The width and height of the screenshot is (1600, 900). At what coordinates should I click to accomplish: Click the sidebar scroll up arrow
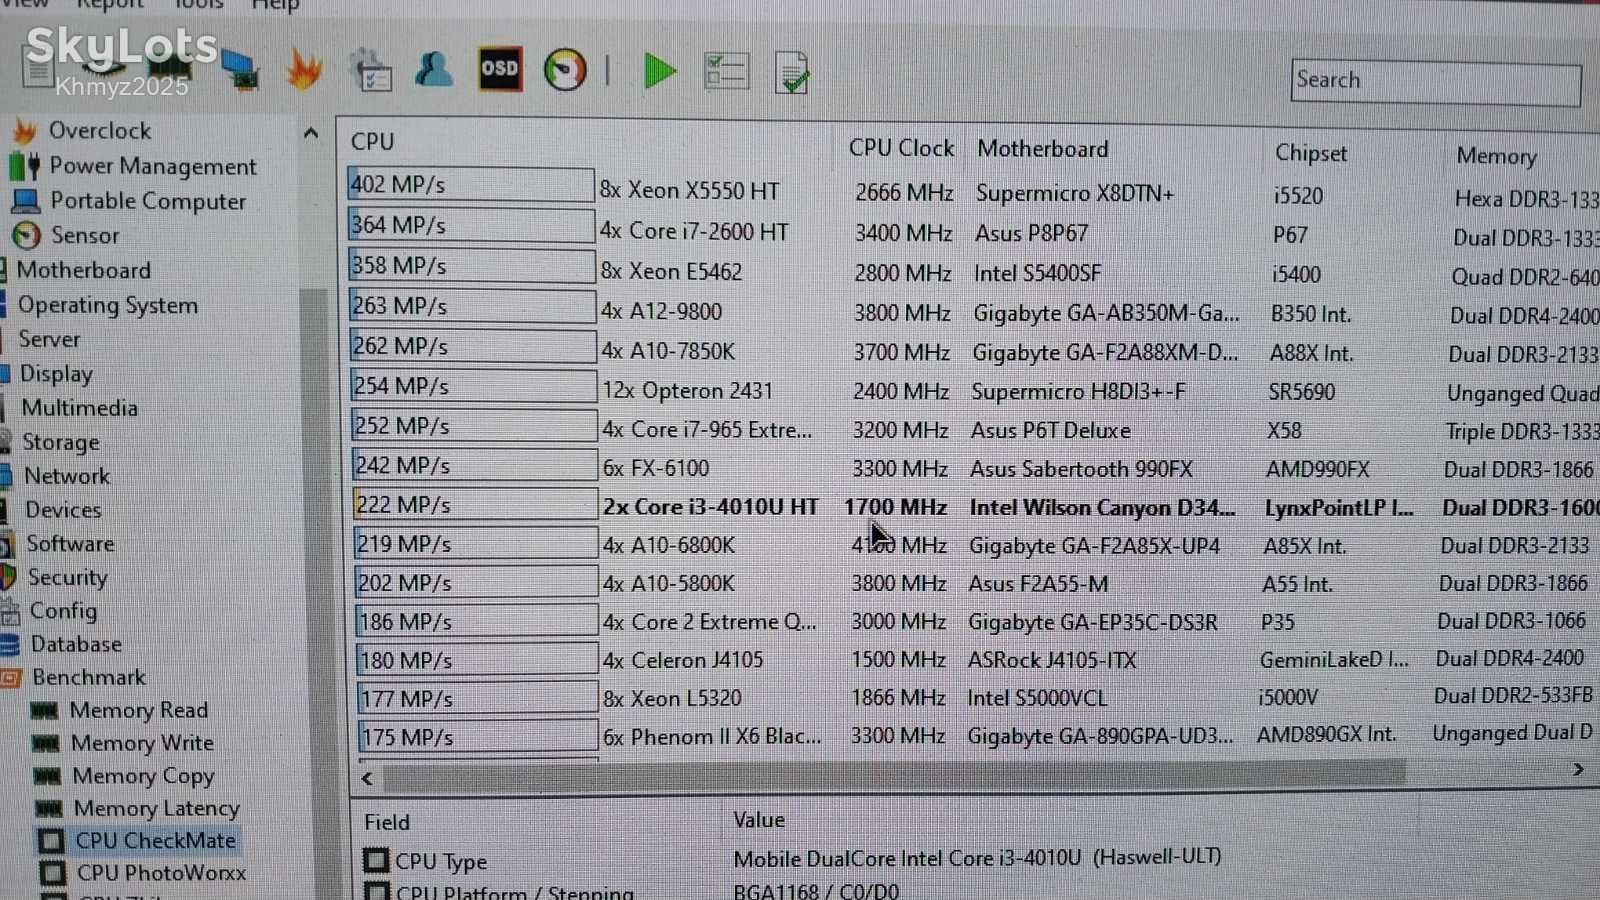pos(311,133)
